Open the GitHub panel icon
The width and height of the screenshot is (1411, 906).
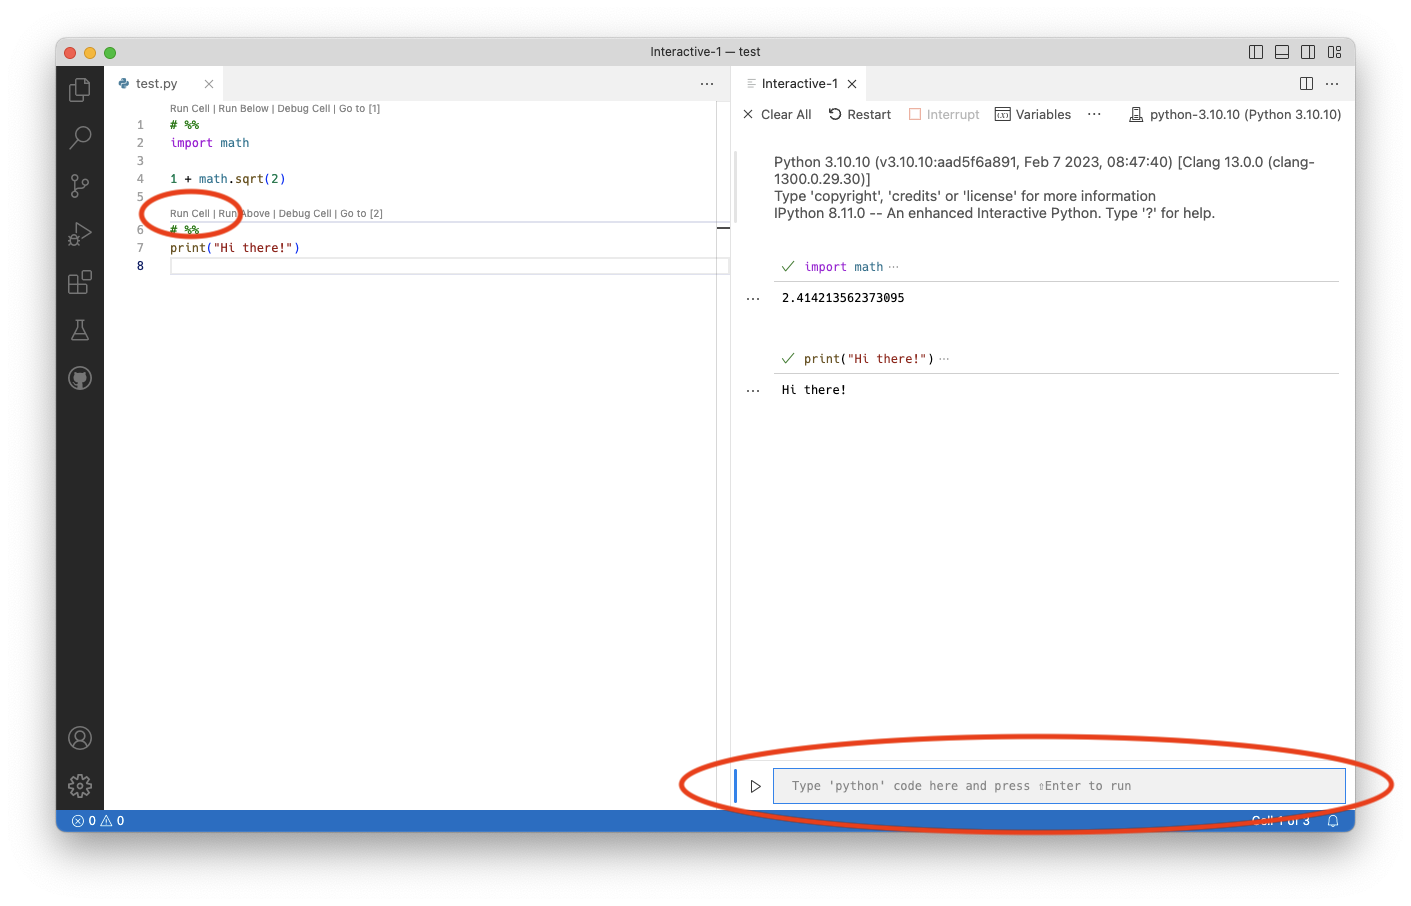pyautogui.click(x=80, y=378)
